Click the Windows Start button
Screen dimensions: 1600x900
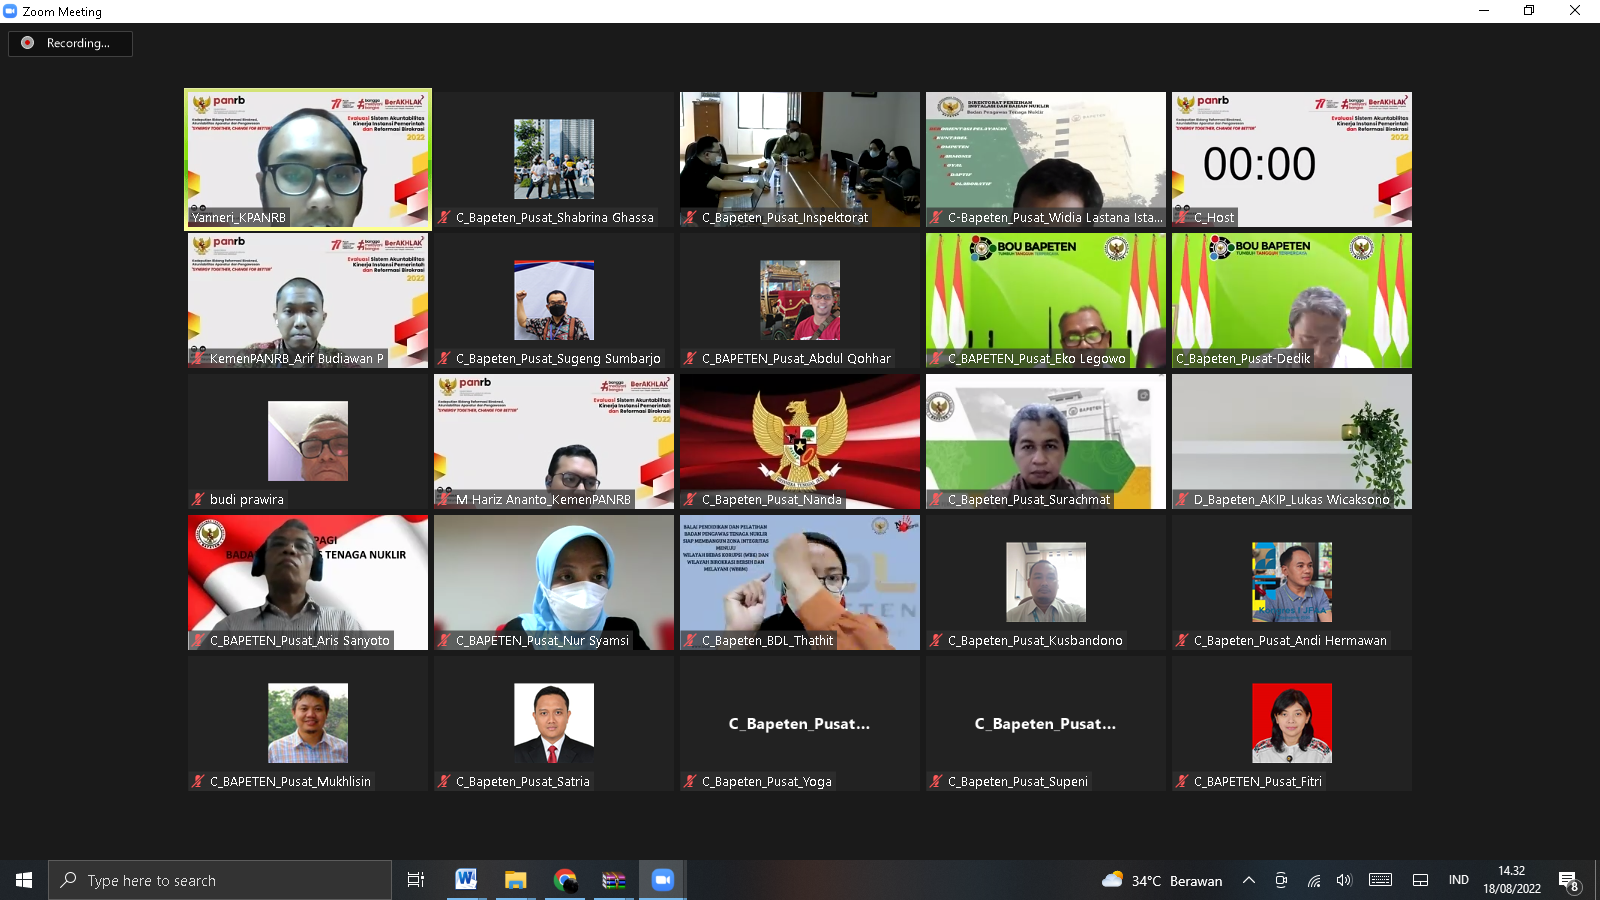24,880
